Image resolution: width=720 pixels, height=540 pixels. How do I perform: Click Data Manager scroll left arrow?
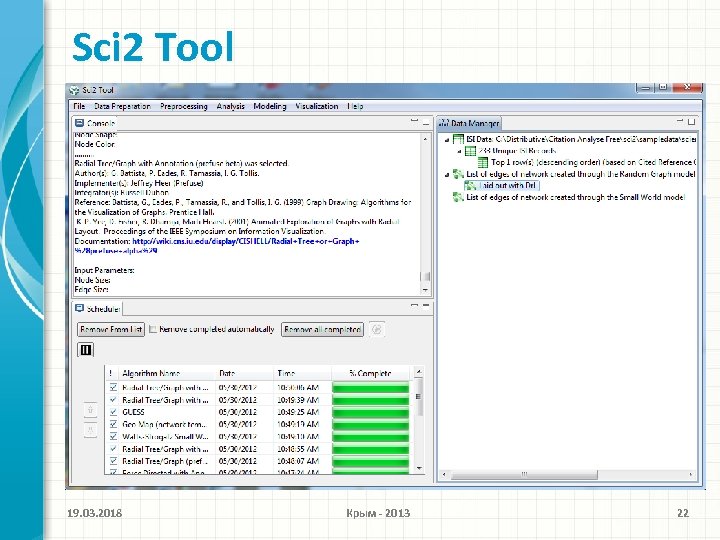444,474
